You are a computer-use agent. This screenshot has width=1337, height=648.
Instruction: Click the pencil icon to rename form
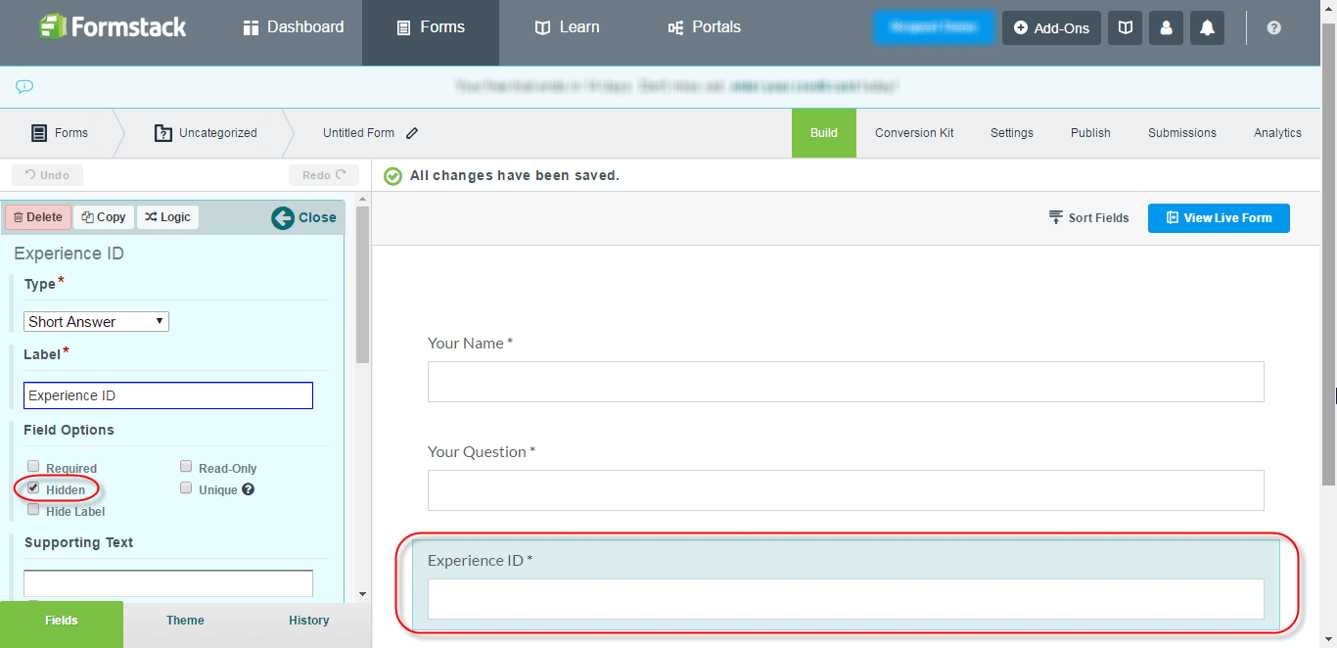(x=412, y=133)
